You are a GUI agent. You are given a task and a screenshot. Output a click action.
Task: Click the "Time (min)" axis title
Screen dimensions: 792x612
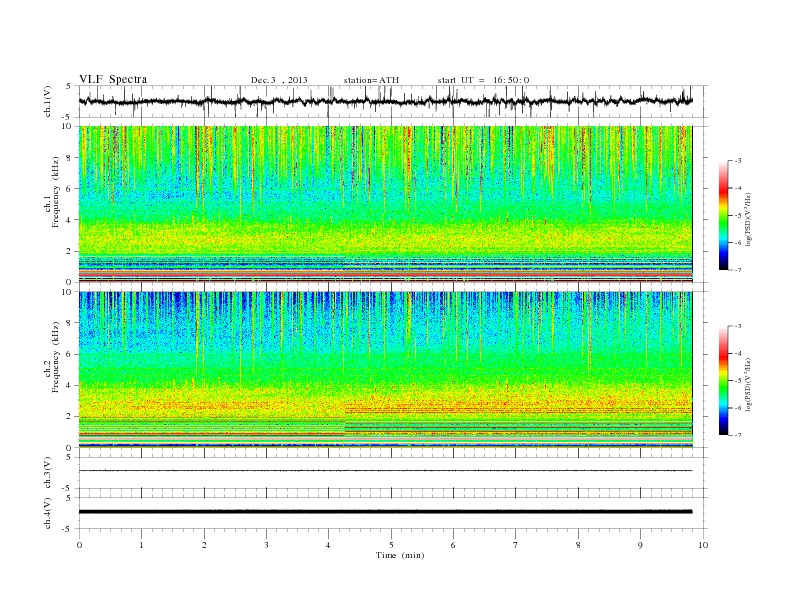click(400, 555)
